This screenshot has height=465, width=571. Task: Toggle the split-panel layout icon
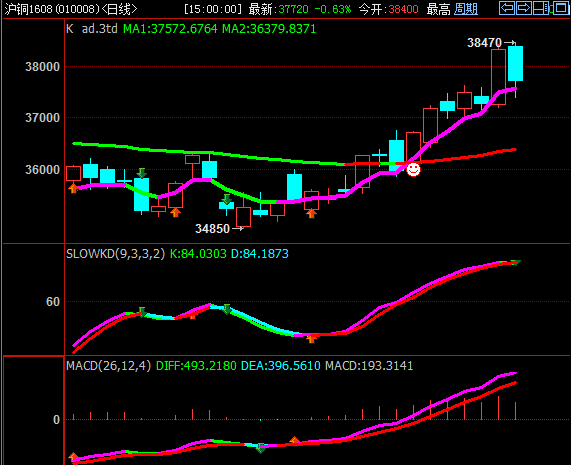(x=541, y=8)
